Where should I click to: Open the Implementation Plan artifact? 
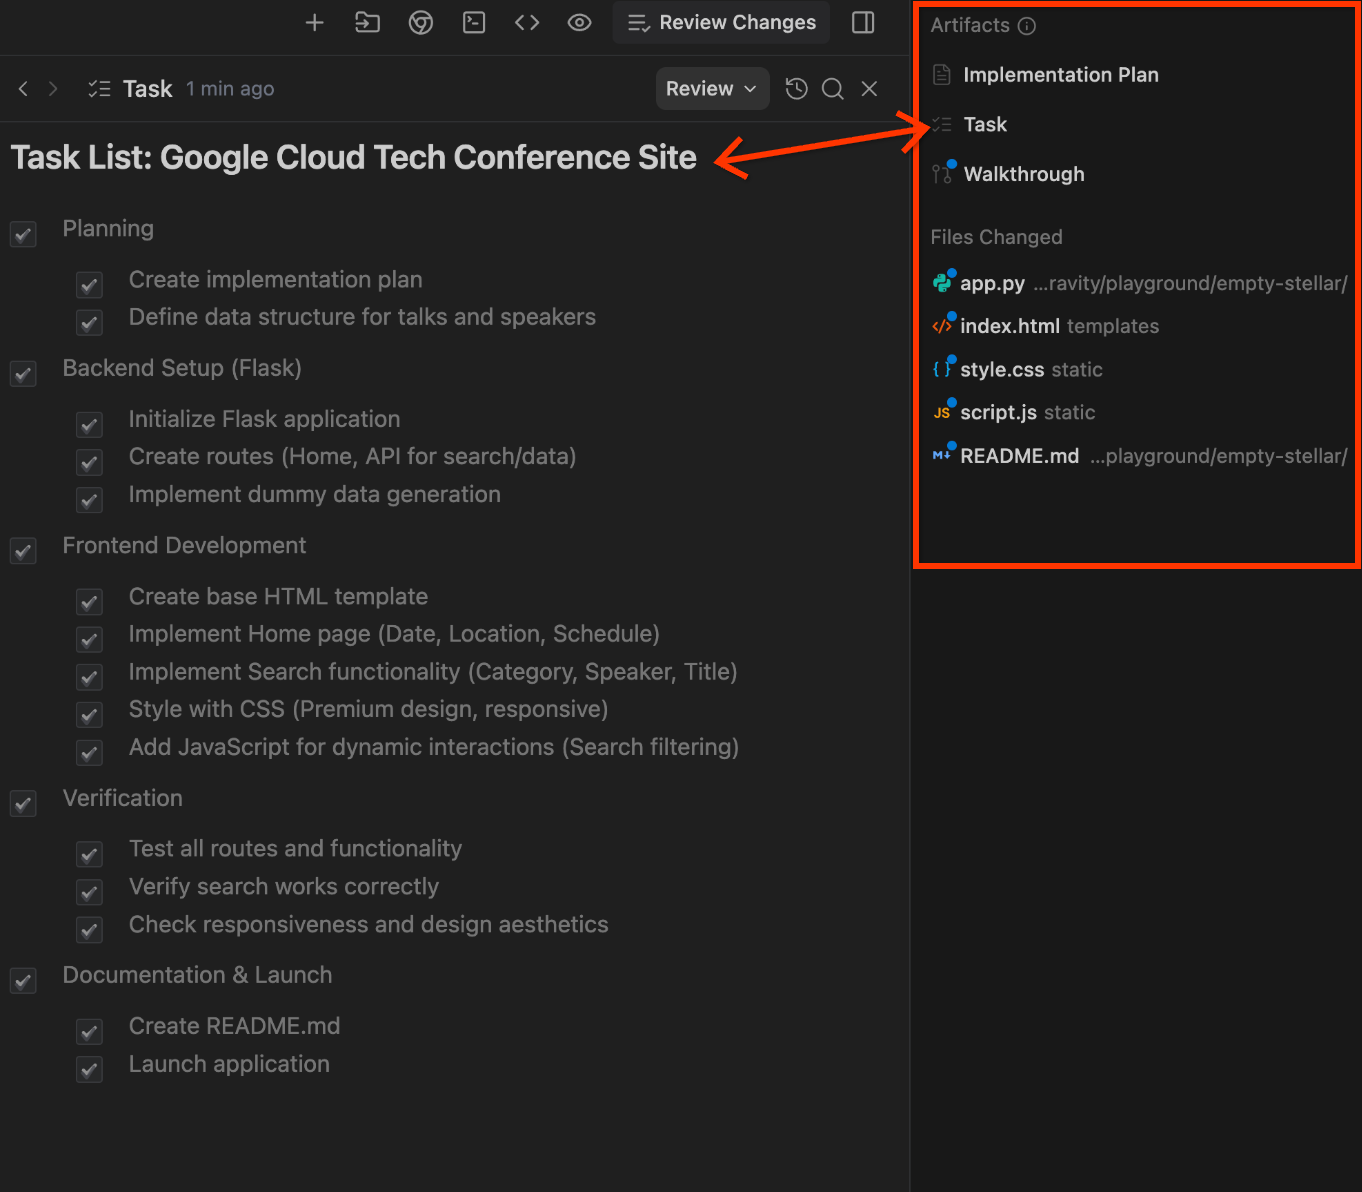click(x=1060, y=75)
